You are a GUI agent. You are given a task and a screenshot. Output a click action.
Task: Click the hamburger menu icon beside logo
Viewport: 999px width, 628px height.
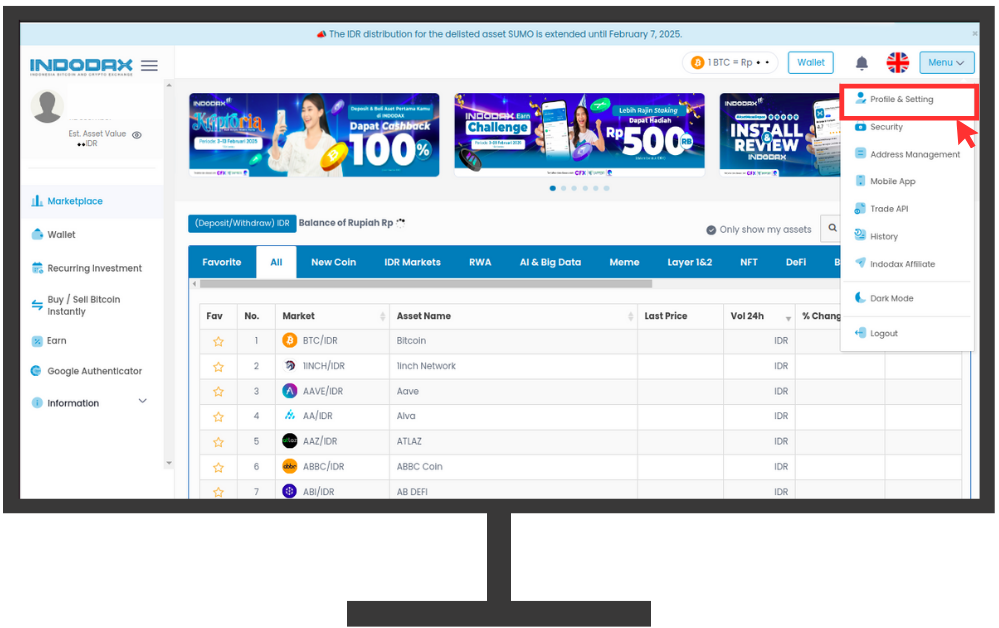149,66
